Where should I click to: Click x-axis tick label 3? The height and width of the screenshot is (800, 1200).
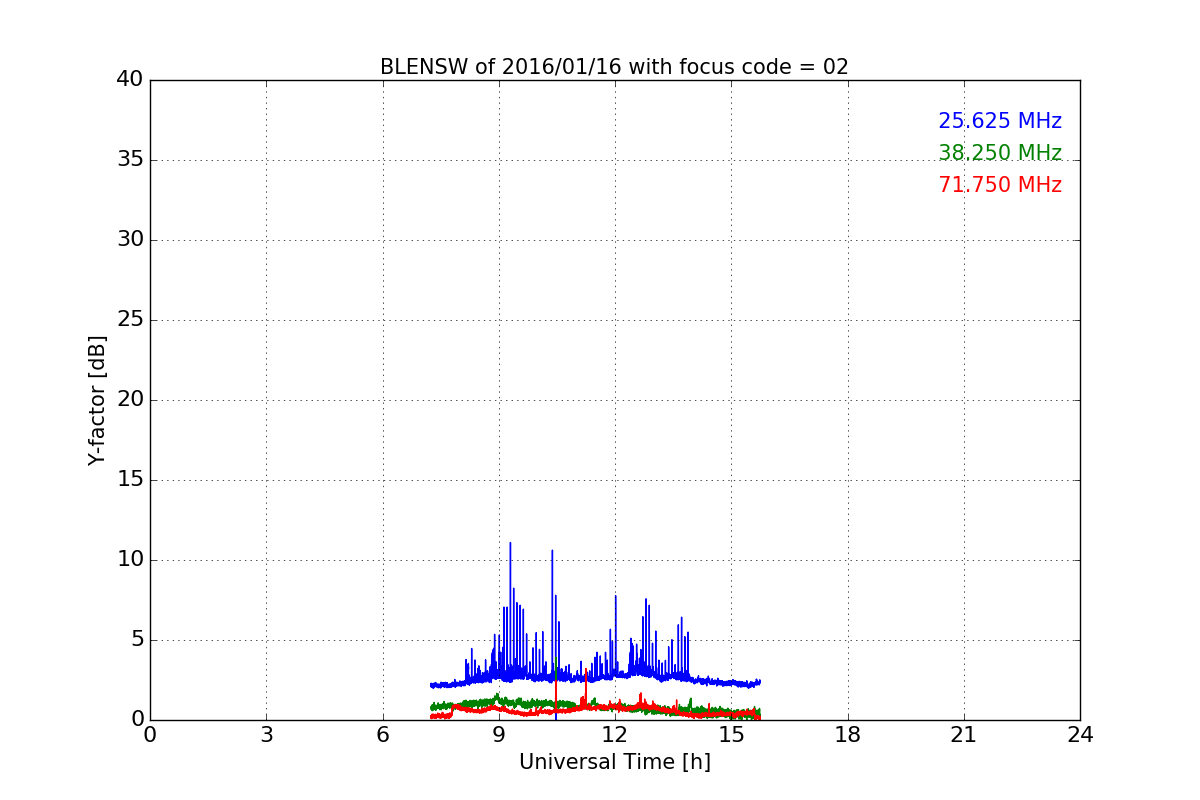click(x=266, y=735)
